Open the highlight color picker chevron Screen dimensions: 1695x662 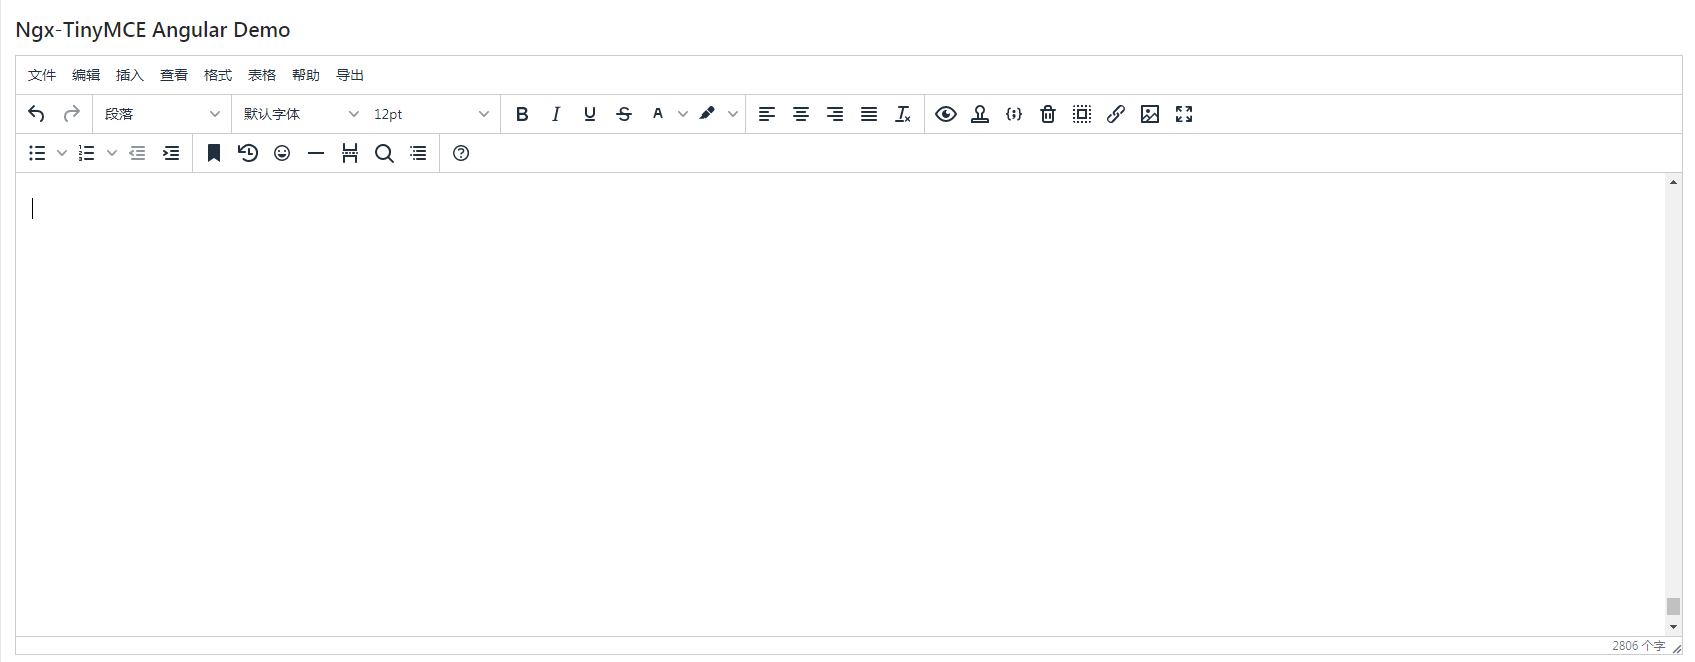(733, 114)
